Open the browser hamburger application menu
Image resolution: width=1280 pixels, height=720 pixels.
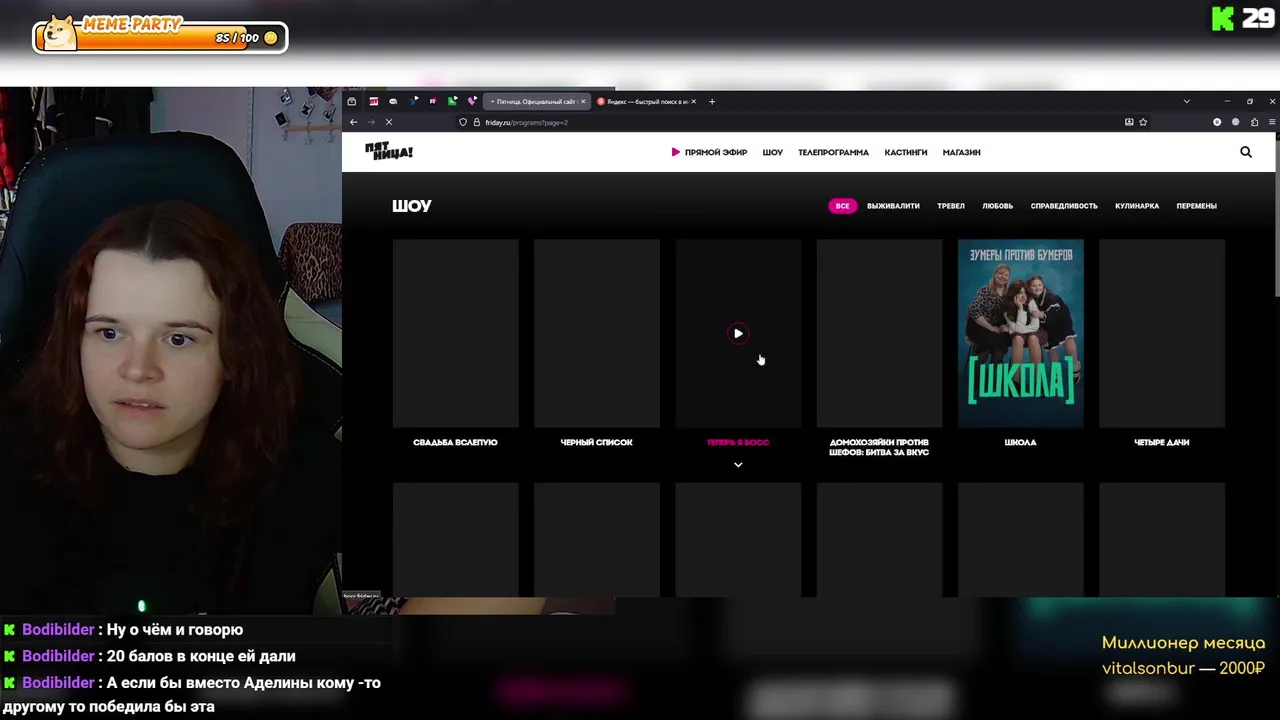1272,122
